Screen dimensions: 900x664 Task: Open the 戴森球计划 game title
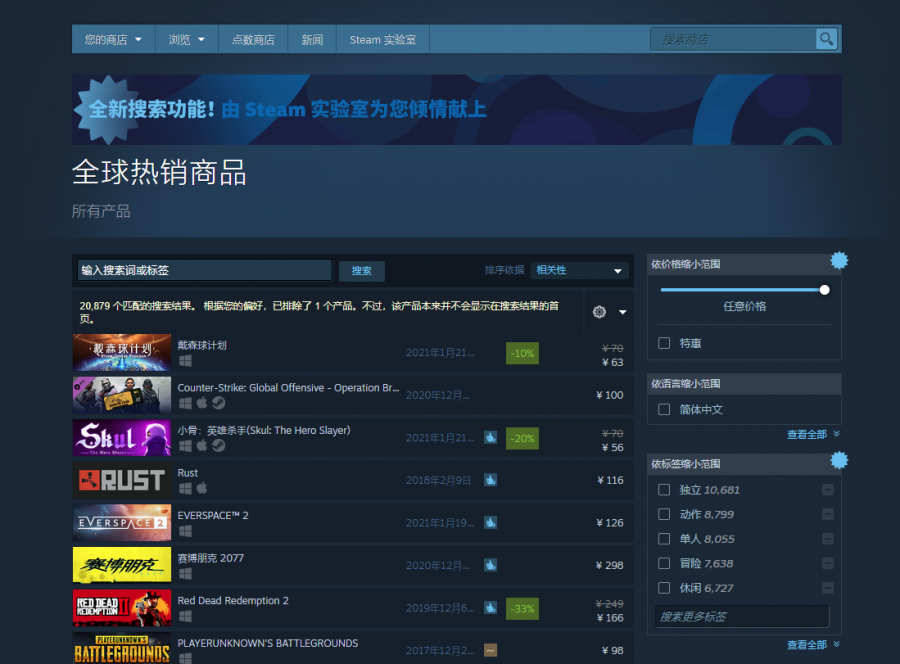(x=202, y=345)
